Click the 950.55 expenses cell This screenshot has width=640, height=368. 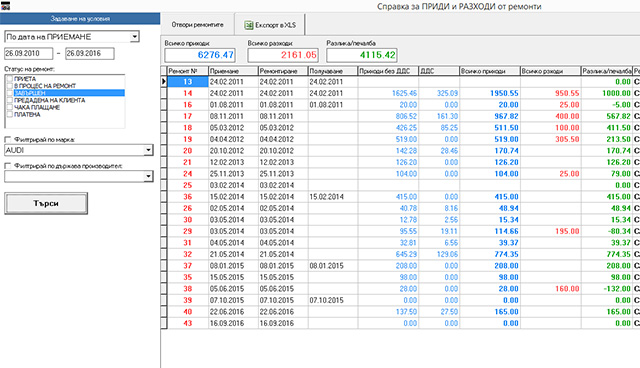click(551, 93)
